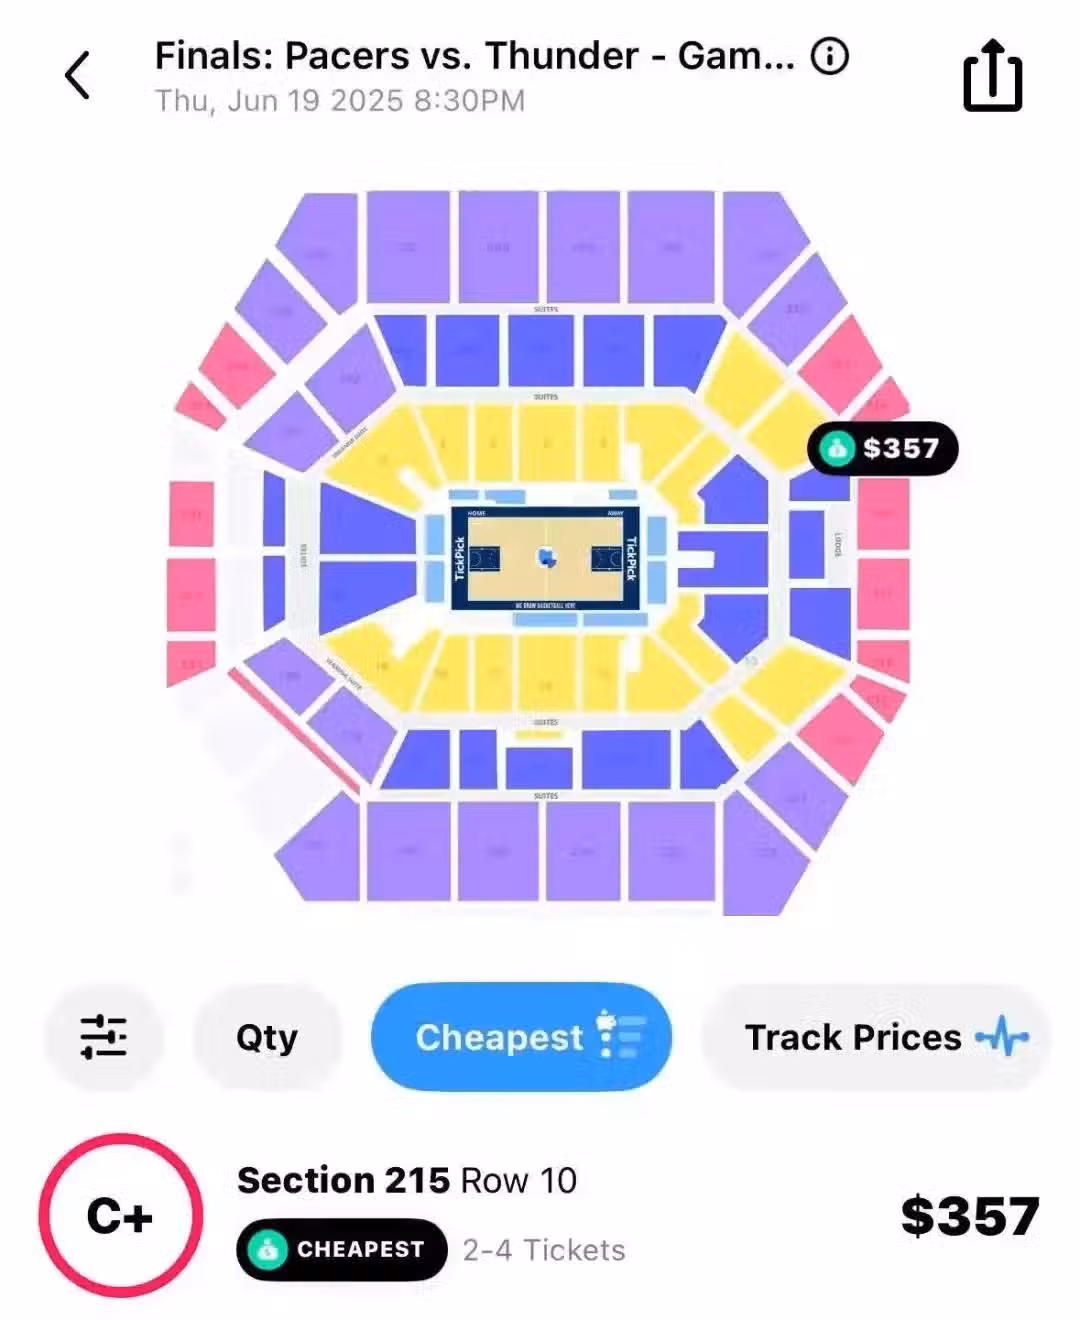The height and width of the screenshot is (1320, 1080).
Task: Select the $357 price pin on map
Action: pos(883,448)
